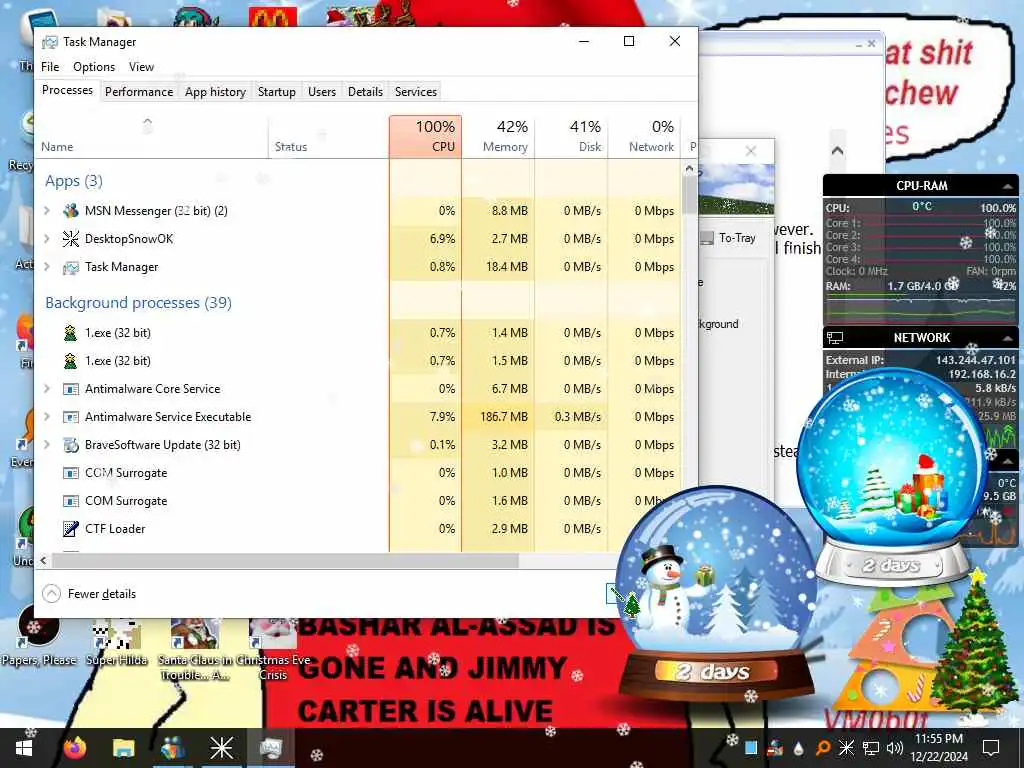Screen dimensions: 1024x768
Task: Click the water drop tray icon
Action: tap(799, 748)
